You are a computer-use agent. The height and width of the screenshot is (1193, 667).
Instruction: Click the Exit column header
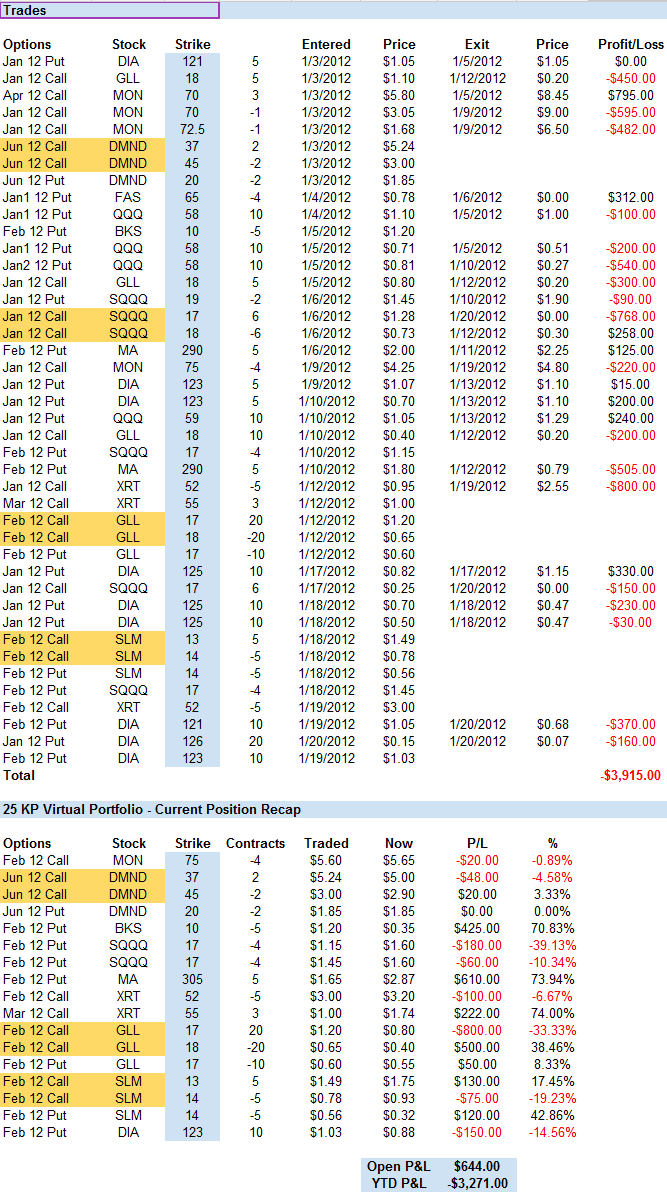(x=477, y=44)
